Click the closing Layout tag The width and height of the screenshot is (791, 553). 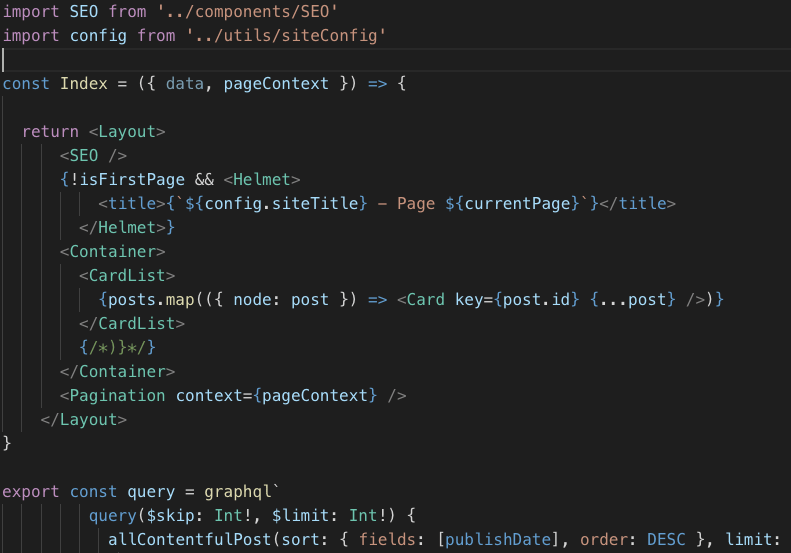(84, 419)
